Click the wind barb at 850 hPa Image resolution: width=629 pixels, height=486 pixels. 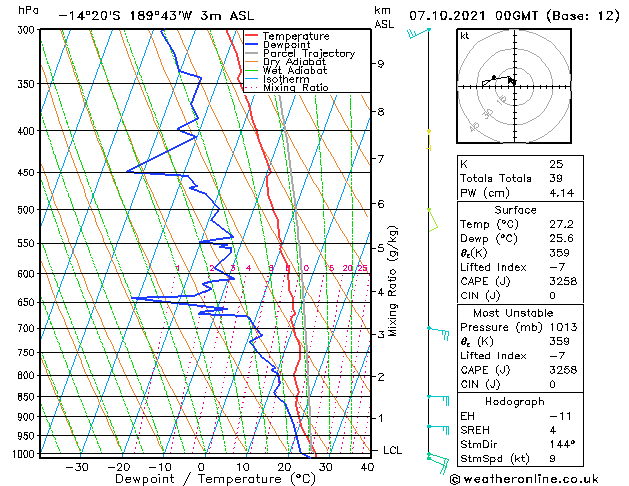[x=438, y=401]
